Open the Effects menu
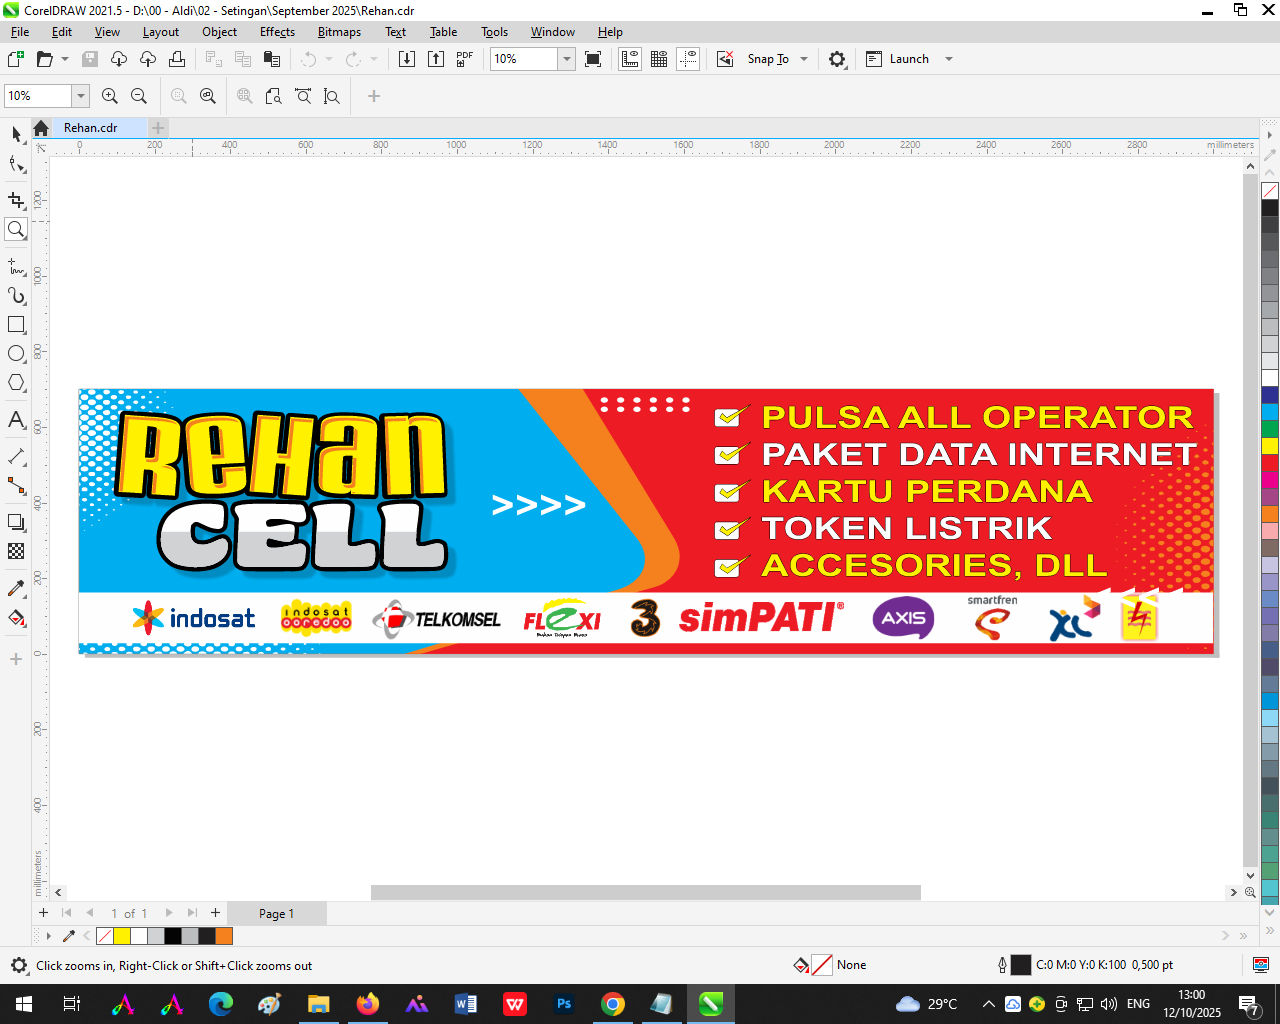1280x1024 pixels. (277, 32)
